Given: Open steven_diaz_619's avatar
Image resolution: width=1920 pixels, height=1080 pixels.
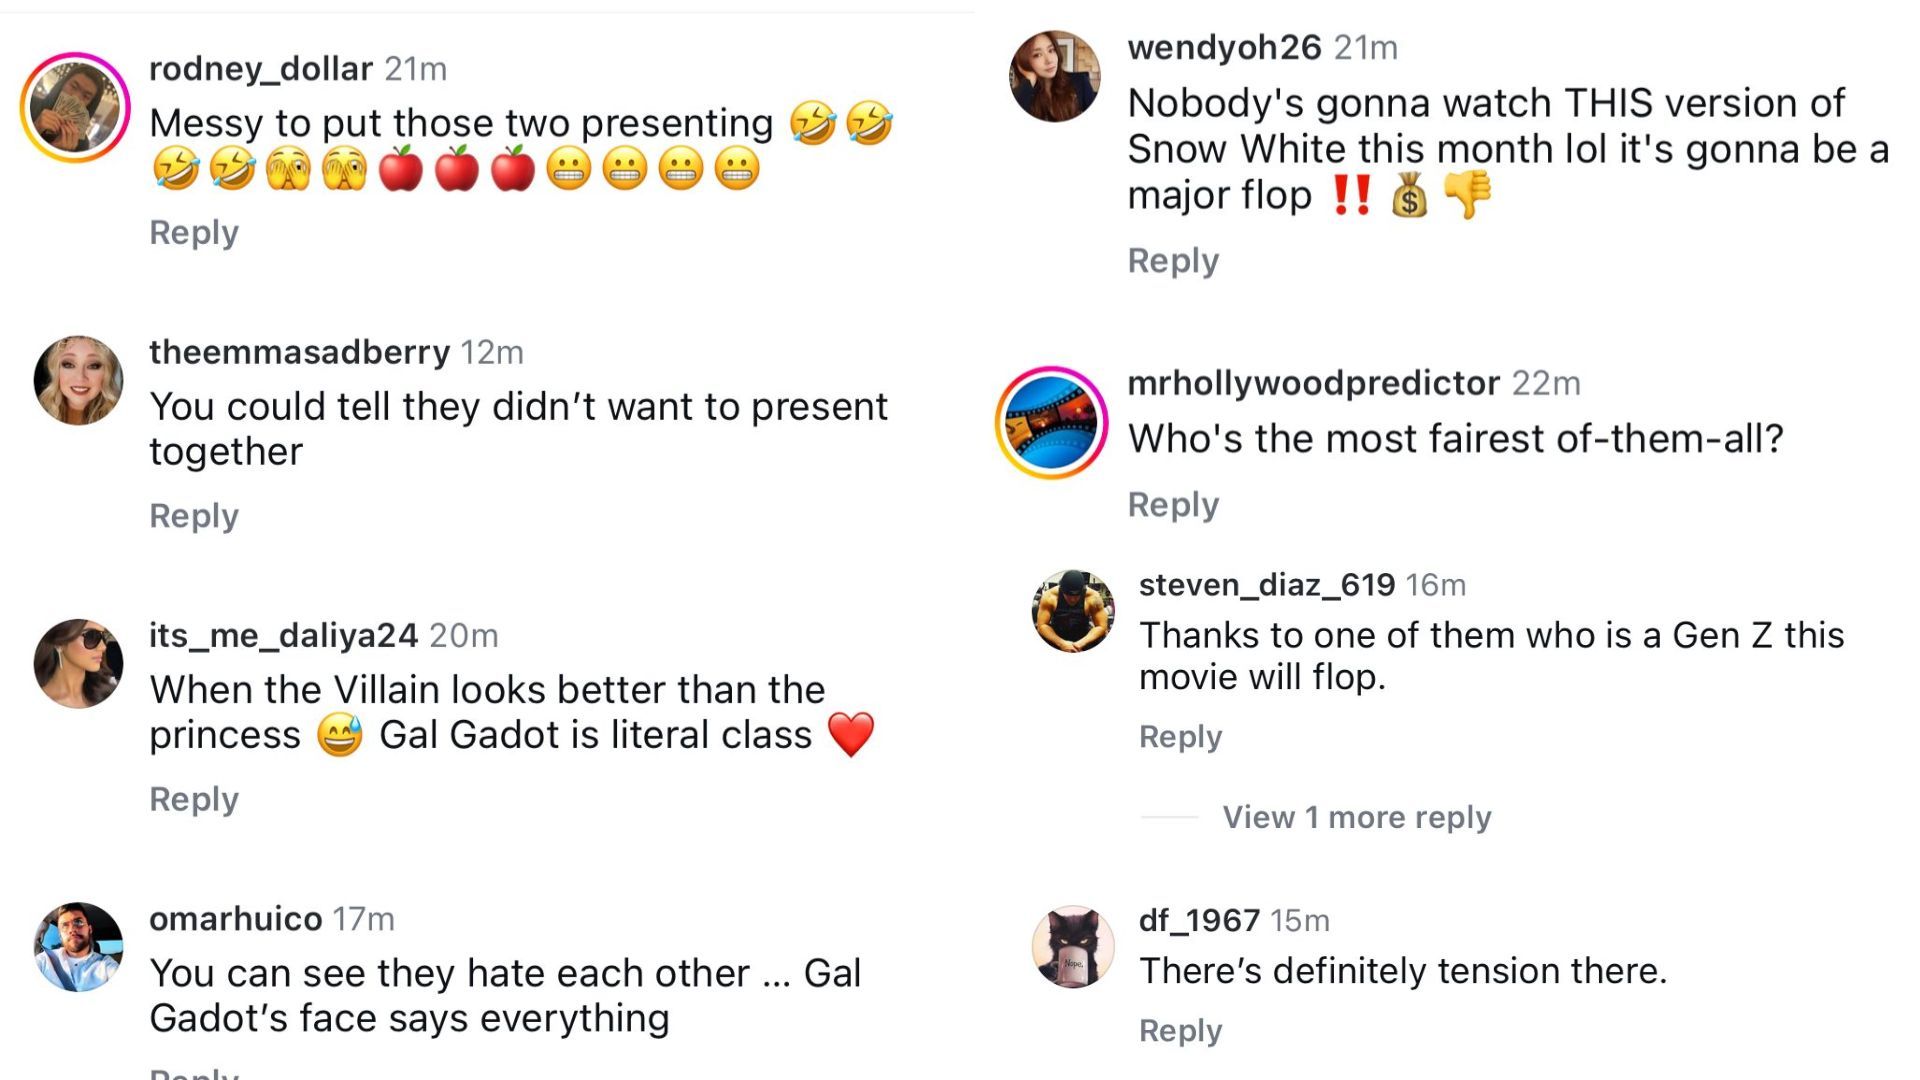Looking at the screenshot, I should [x=1073, y=610].
